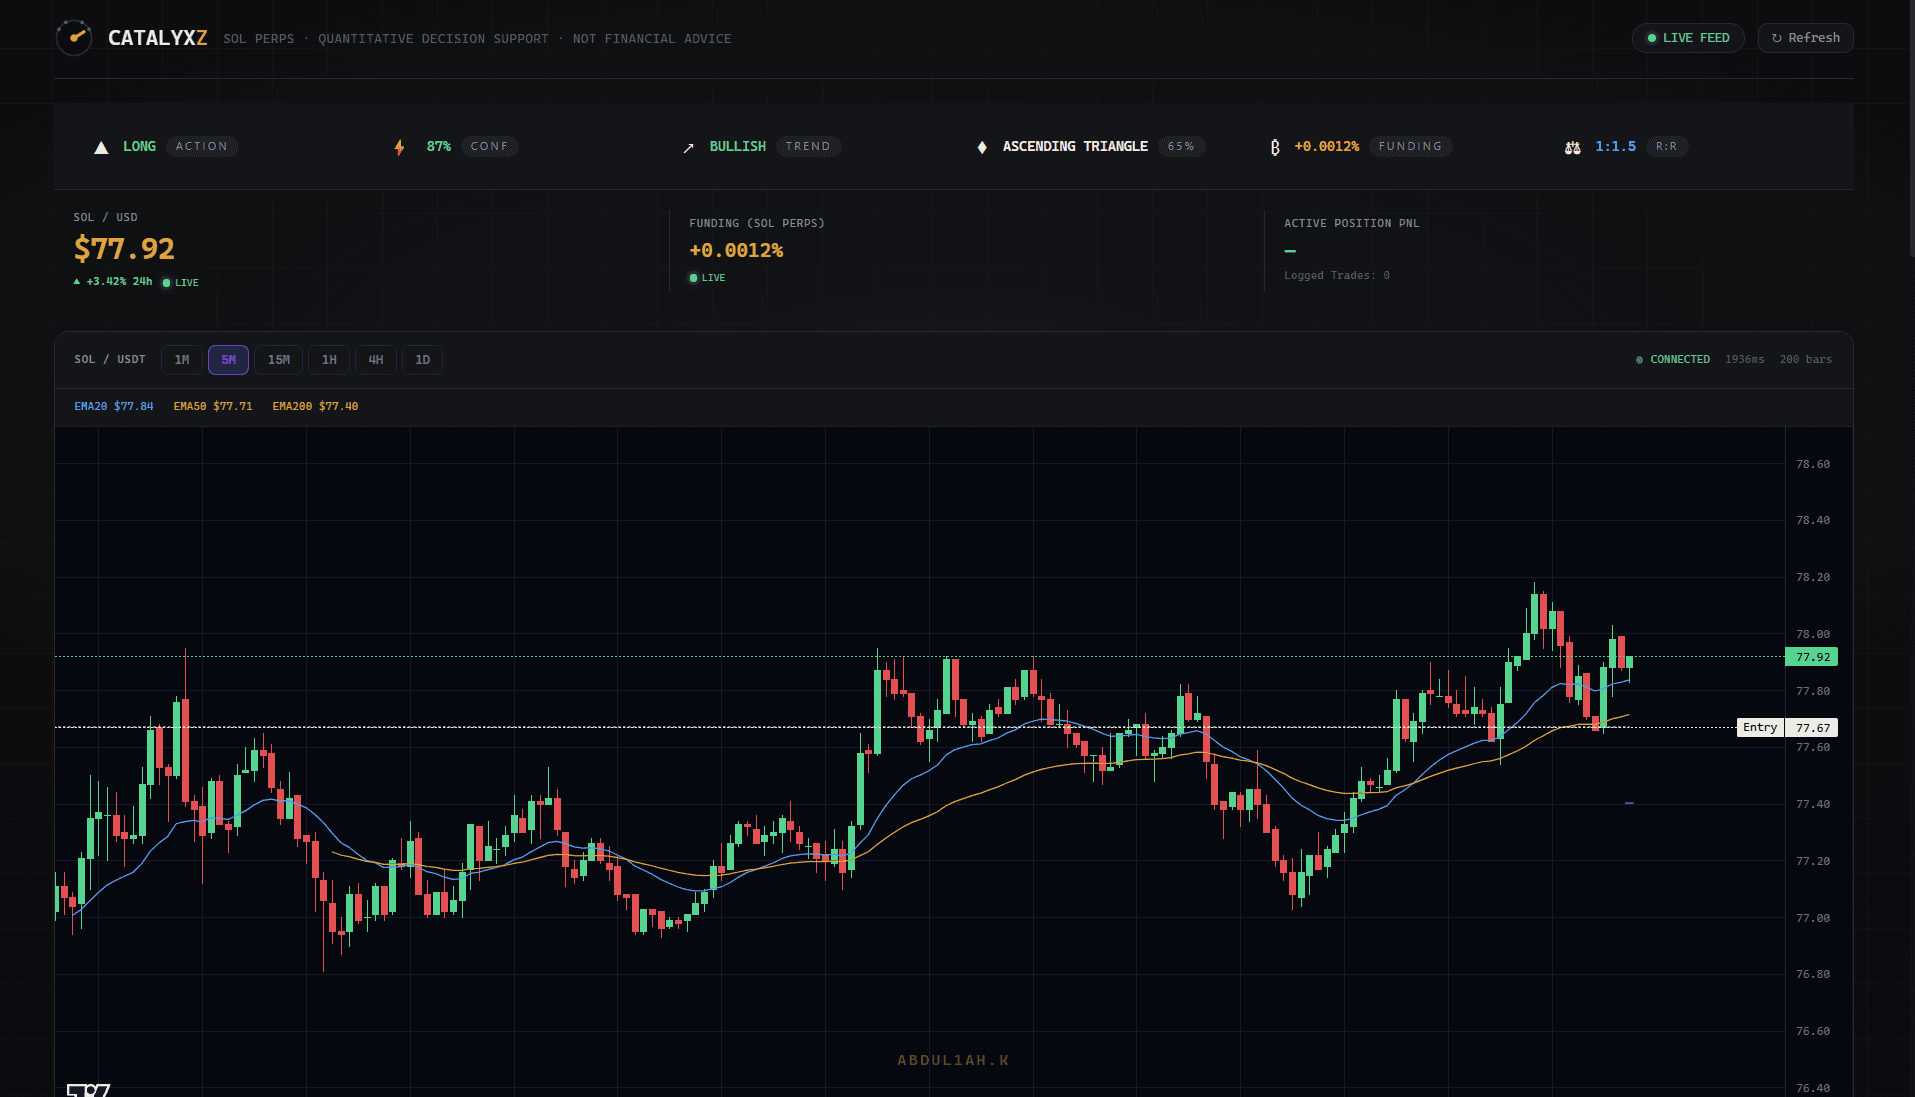
Task: Select the 4H timeframe tab
Action: [376, 360]
